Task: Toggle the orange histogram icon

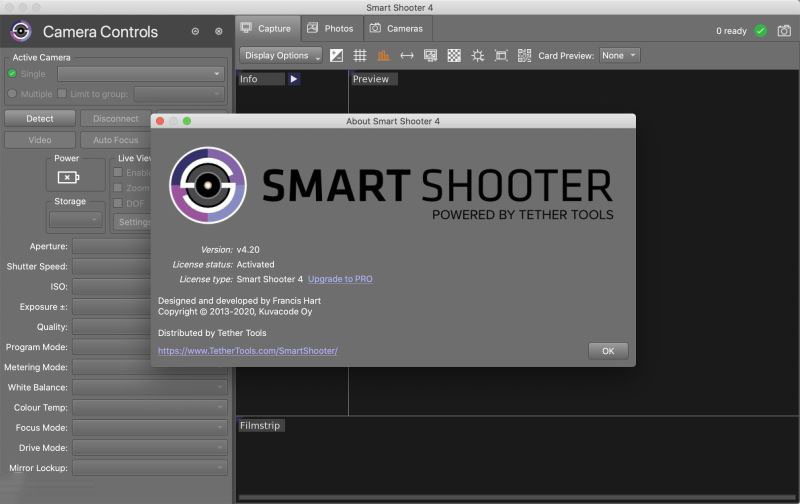Action: pos(383,56)
